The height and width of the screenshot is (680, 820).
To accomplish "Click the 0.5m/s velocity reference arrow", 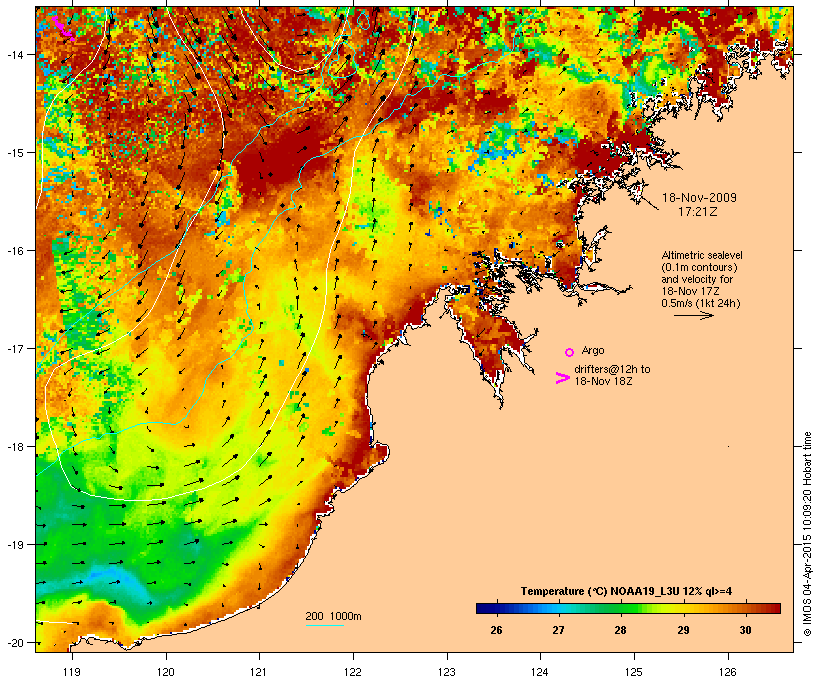I will [693, 315].
